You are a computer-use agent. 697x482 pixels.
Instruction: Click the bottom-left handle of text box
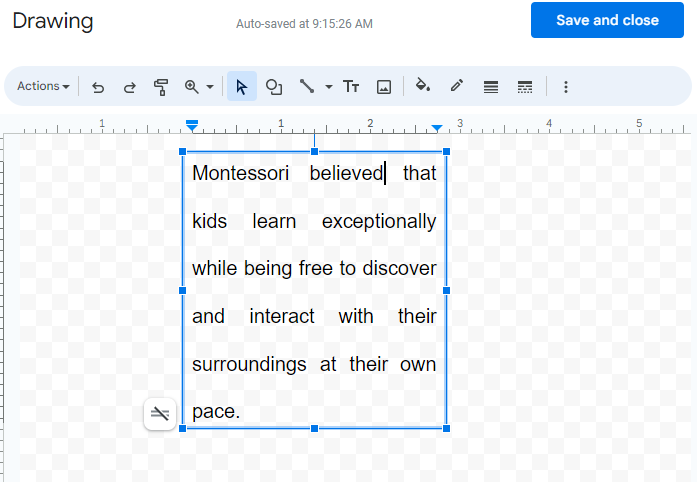[182, 428]
